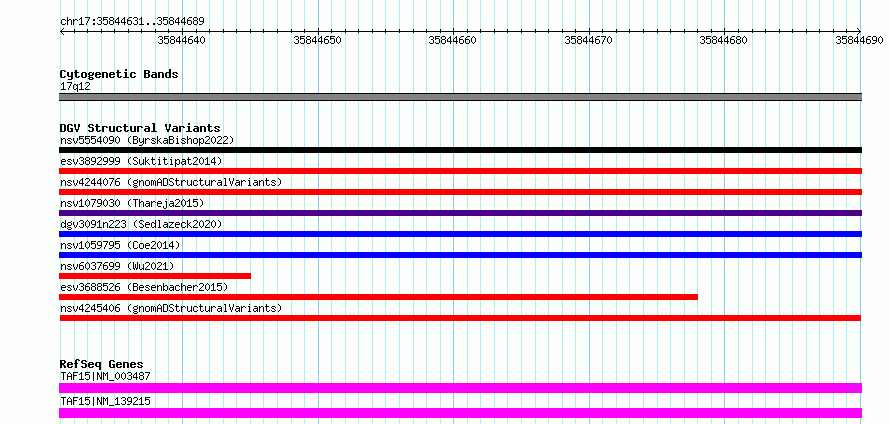This screenshot has width=890, height=424.
Task: Click the red esv3892999 variant bar
Action: coord(460,171)
